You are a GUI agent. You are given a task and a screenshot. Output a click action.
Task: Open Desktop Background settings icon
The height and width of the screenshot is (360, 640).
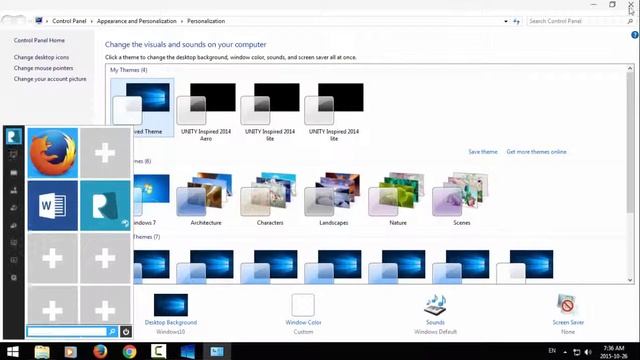coord(171,305)
